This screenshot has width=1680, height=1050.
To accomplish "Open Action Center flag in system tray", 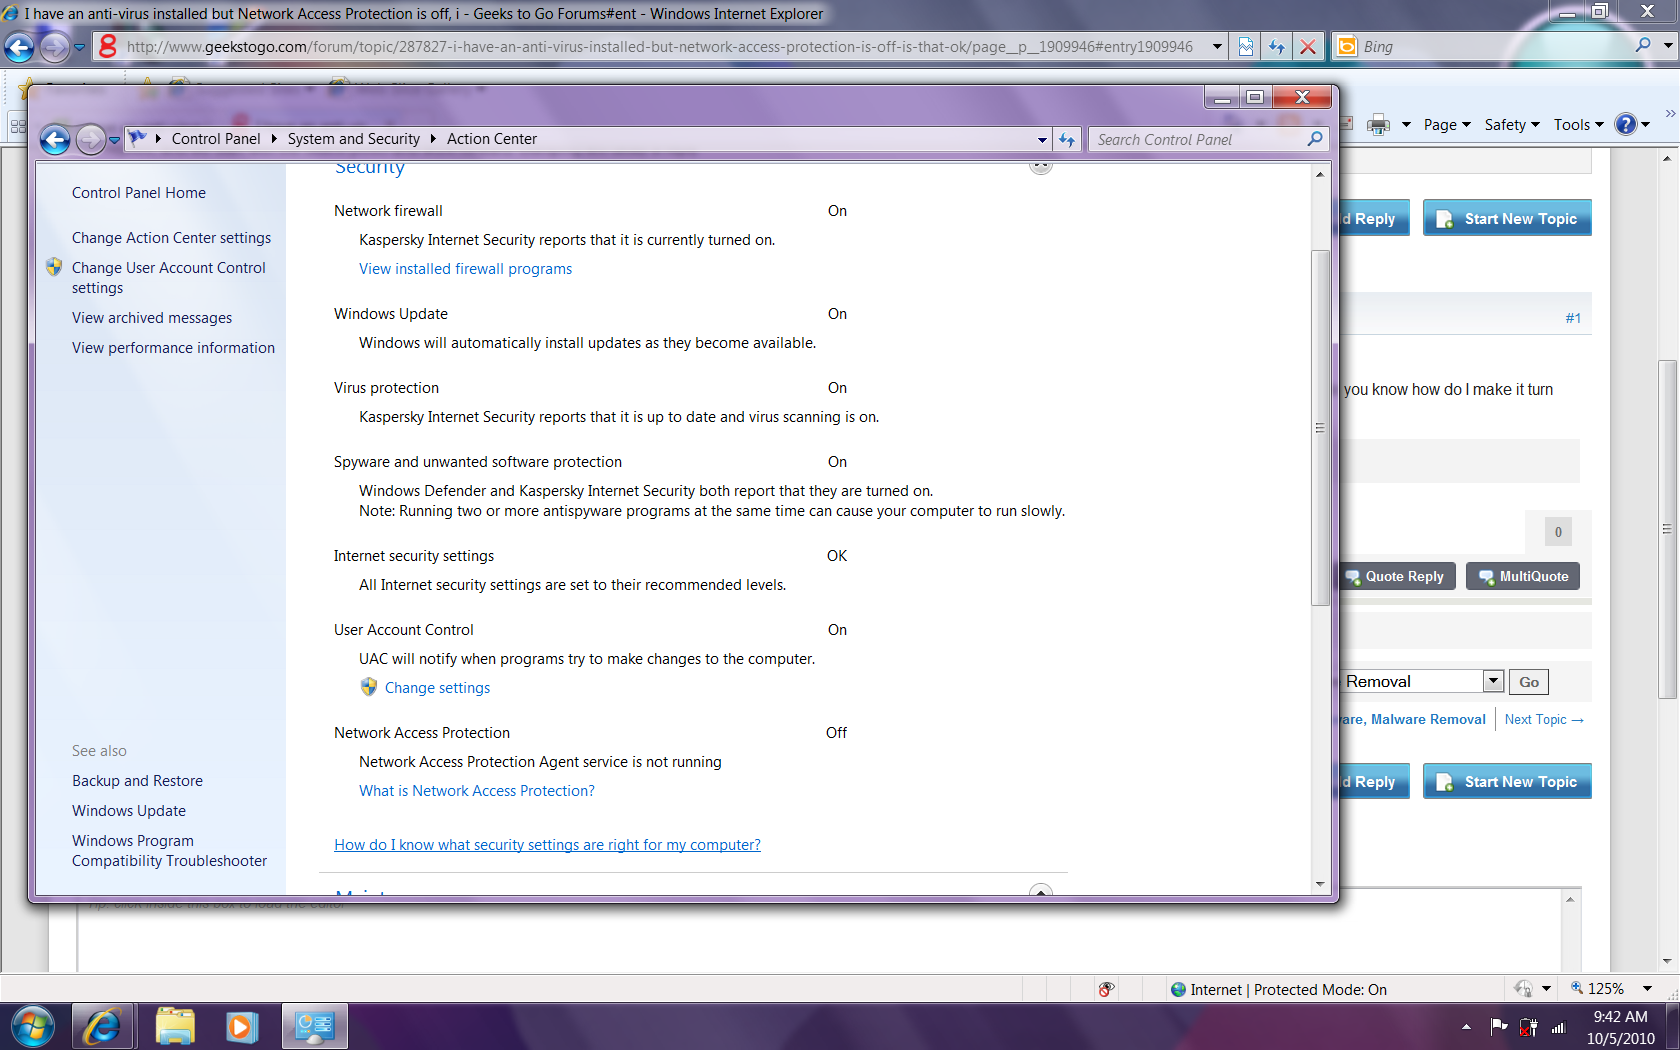I will [x=1499, y=1026].
